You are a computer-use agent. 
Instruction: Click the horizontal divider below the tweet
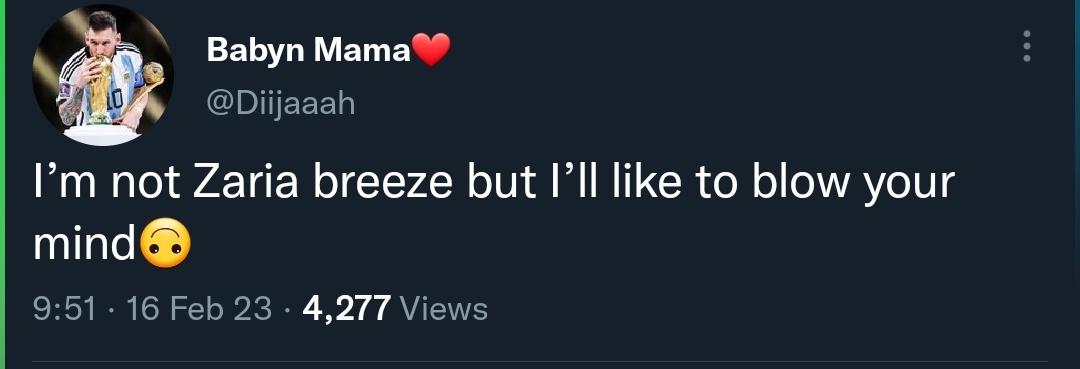click(x=540, y=361)
